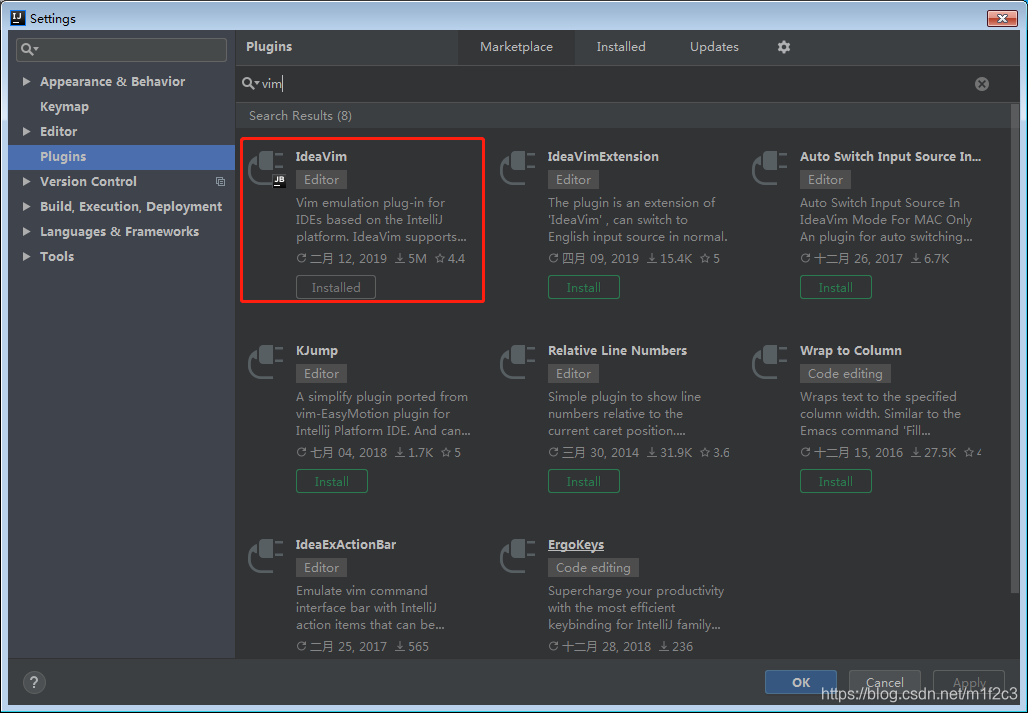This screenshot has height=713, width=1028.
Task: Select Plugins in the settings tree
Action: [x=121, y=157]
